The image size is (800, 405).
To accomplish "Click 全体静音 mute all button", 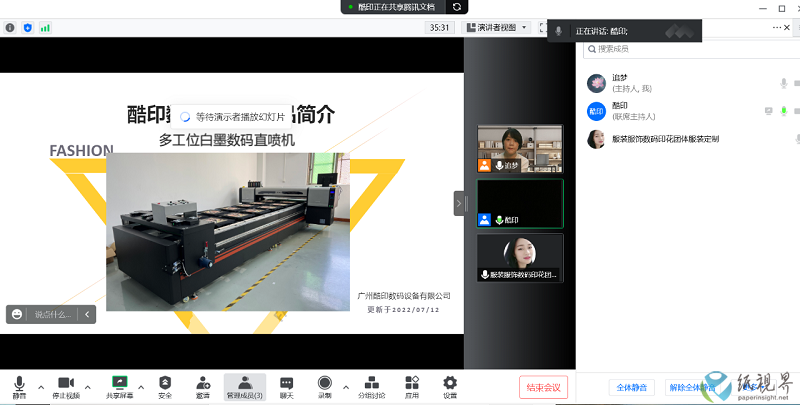I will (632, 388).
